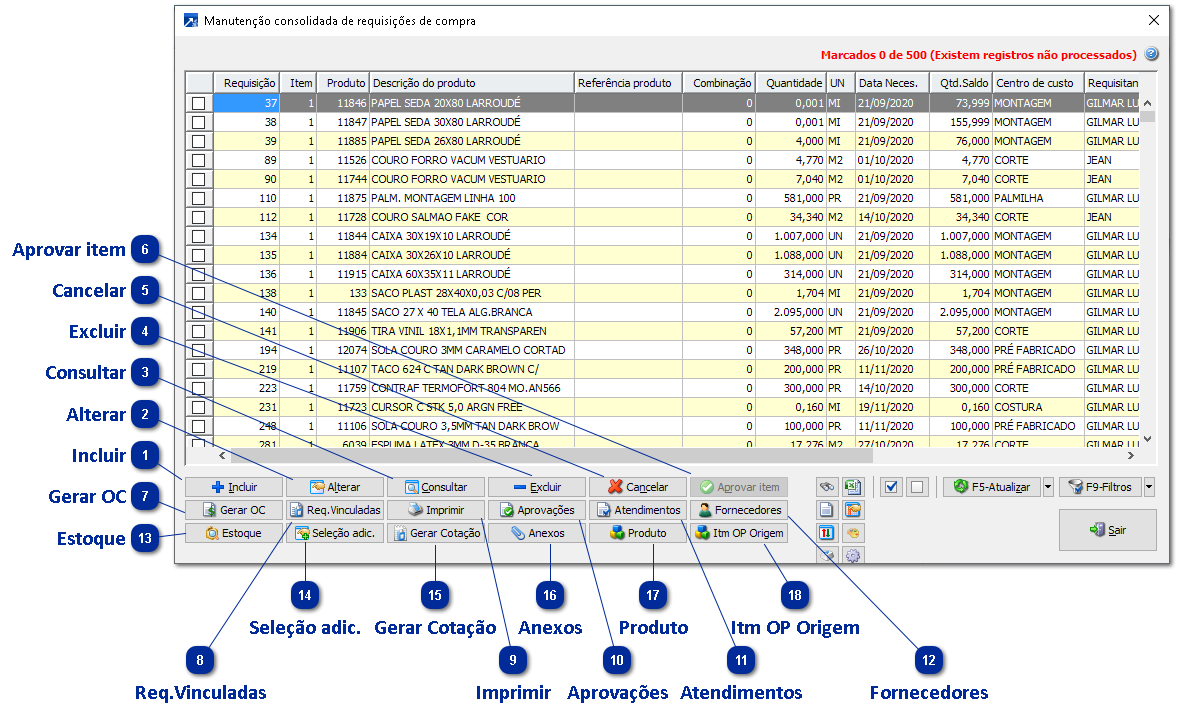This screenshot has width=1193, height=721.
Task: Click the red-green sort arrows icon
Action: [x=827, y=533]
